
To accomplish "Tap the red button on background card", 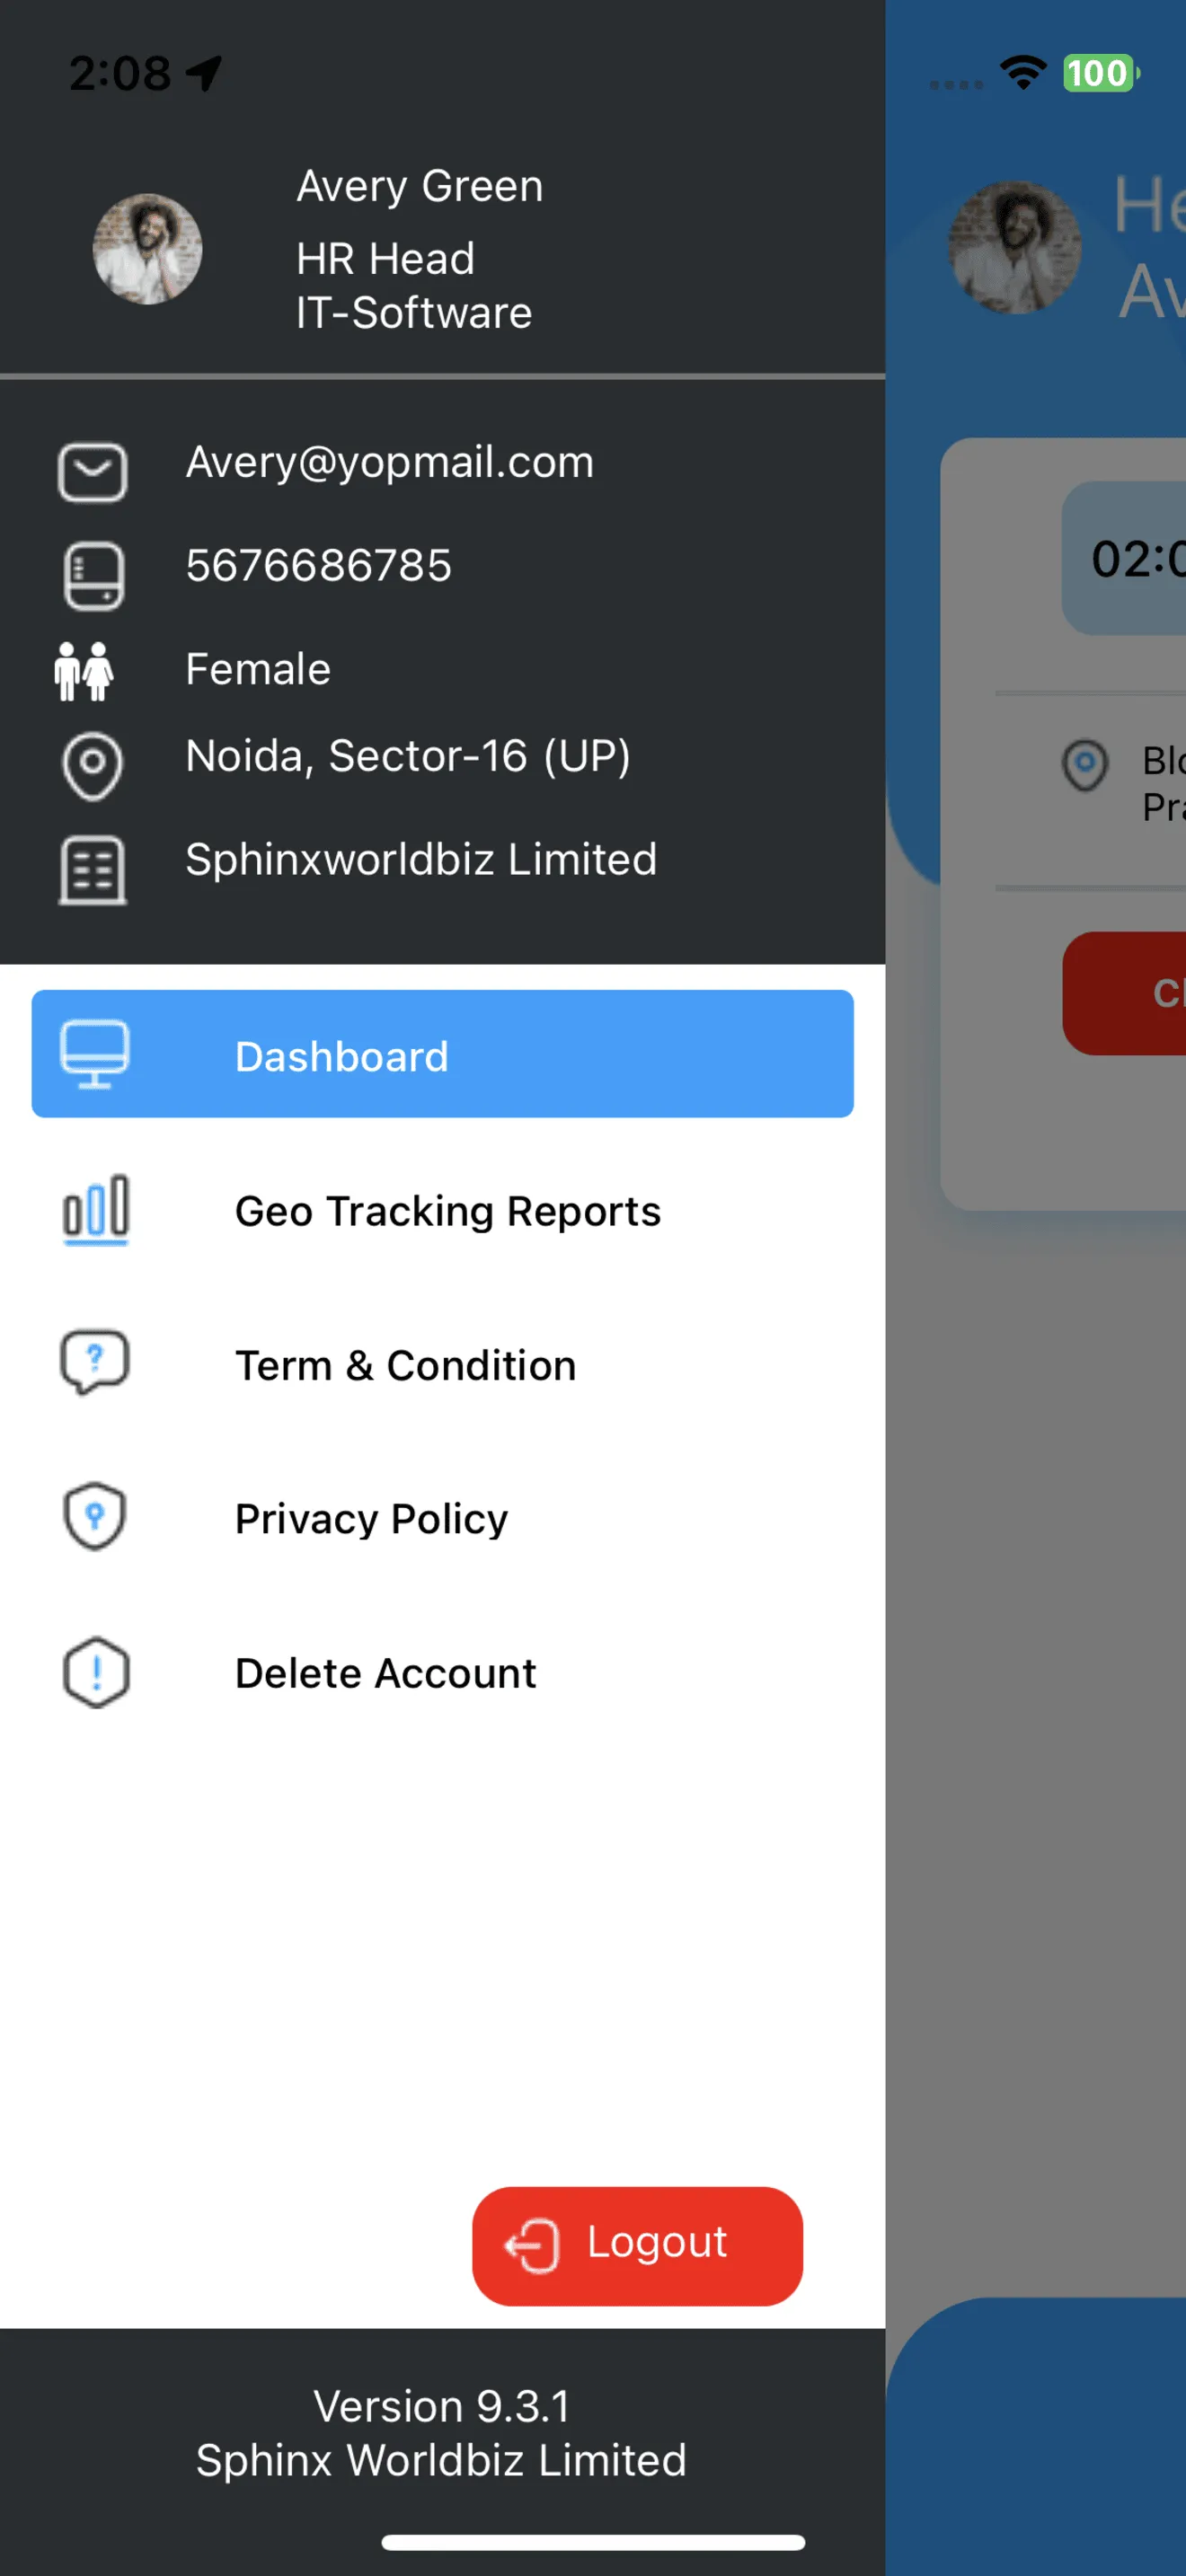I will pos(1124,993).
